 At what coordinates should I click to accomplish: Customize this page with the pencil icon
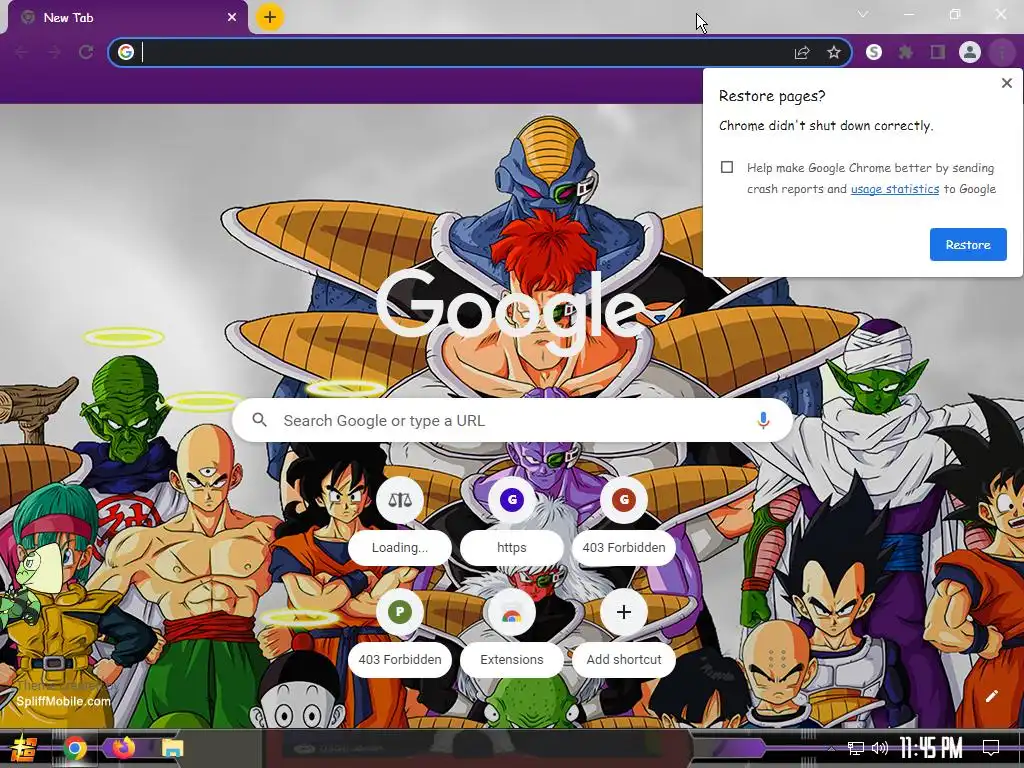point(991,696)
